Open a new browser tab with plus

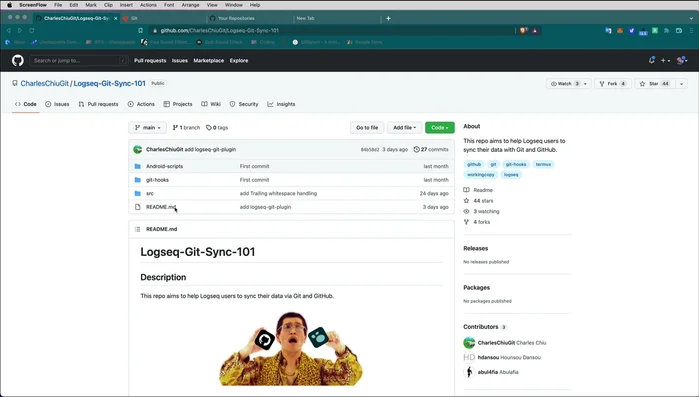point(388,18)
